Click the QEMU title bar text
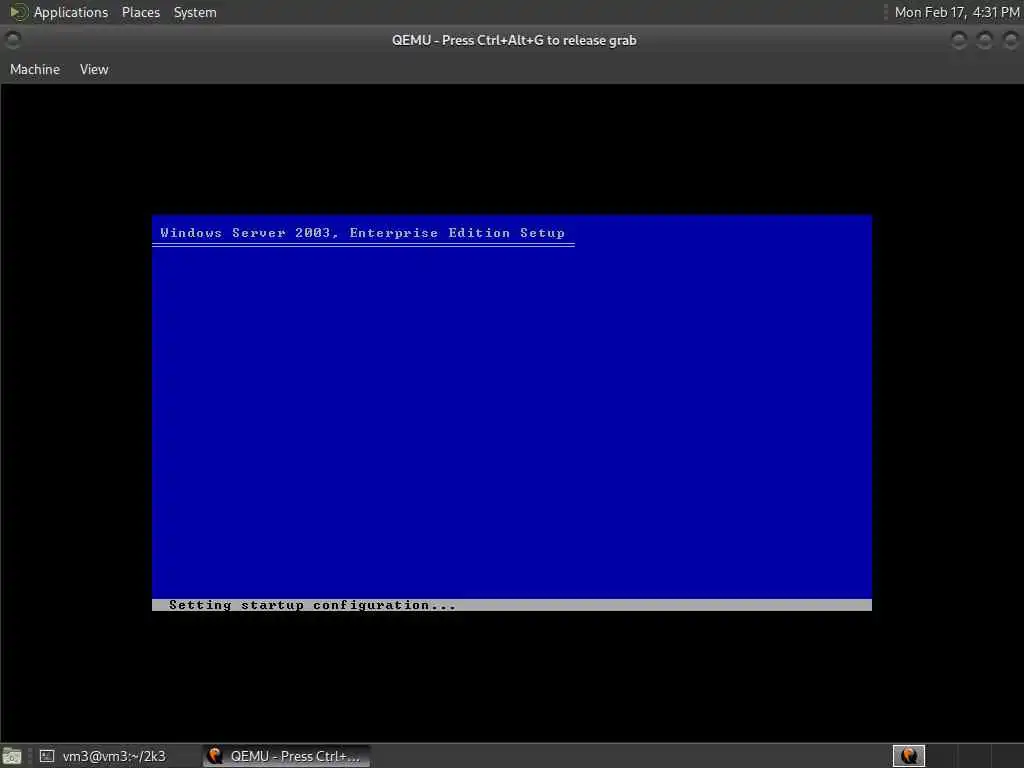This screenshot has width=1024, height=768. [514, 40]
